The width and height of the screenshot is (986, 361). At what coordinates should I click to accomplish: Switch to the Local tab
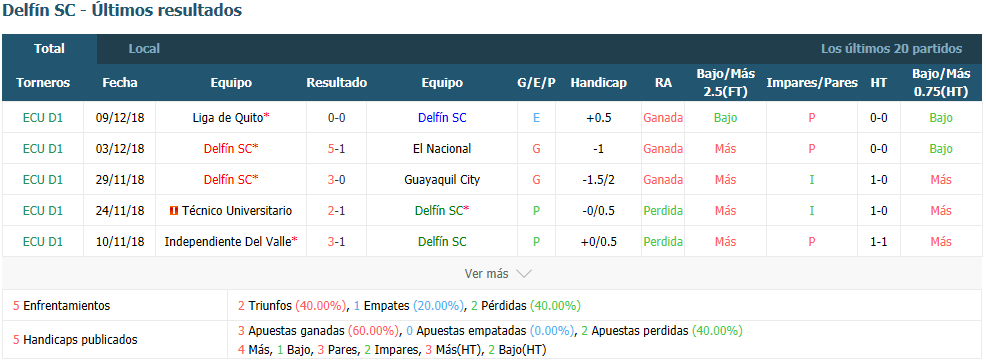tap(144, 48)
